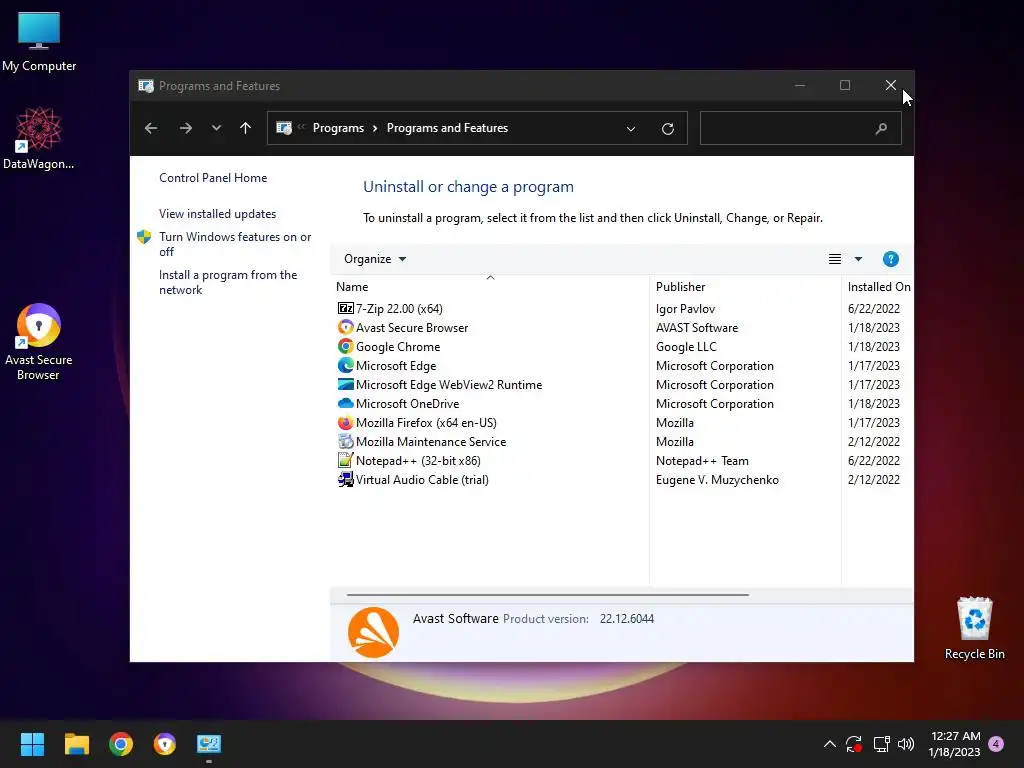1024x768 pixels.
Task: Expand the address bar history dropdown
Action: [x=631, y=129]
